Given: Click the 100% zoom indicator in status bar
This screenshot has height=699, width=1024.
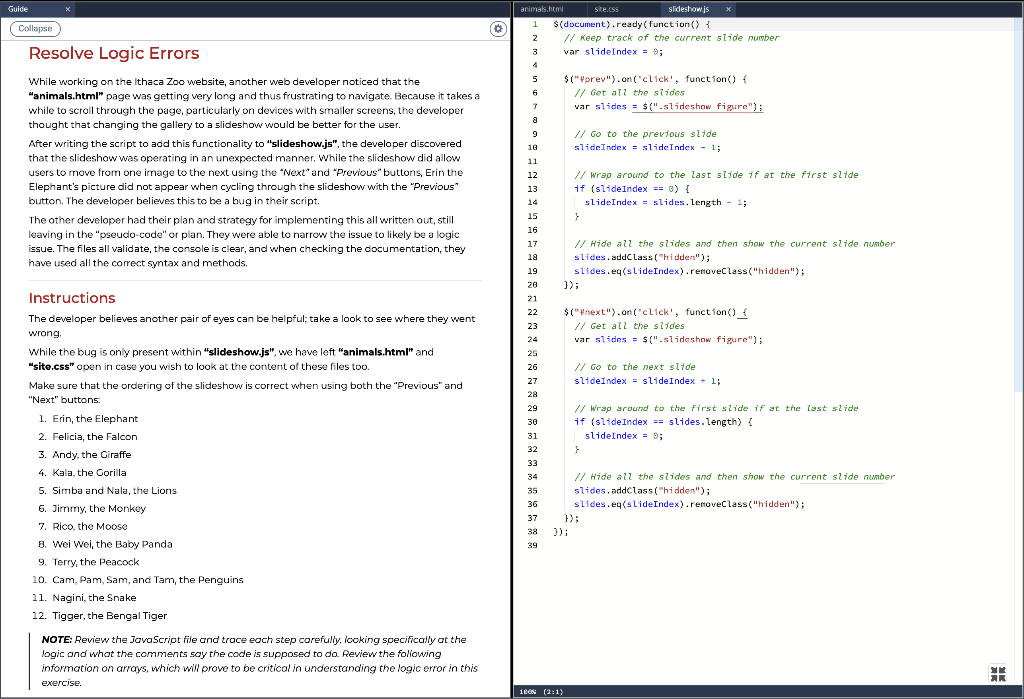Looking at the screenshot, I should pos(528,691).
